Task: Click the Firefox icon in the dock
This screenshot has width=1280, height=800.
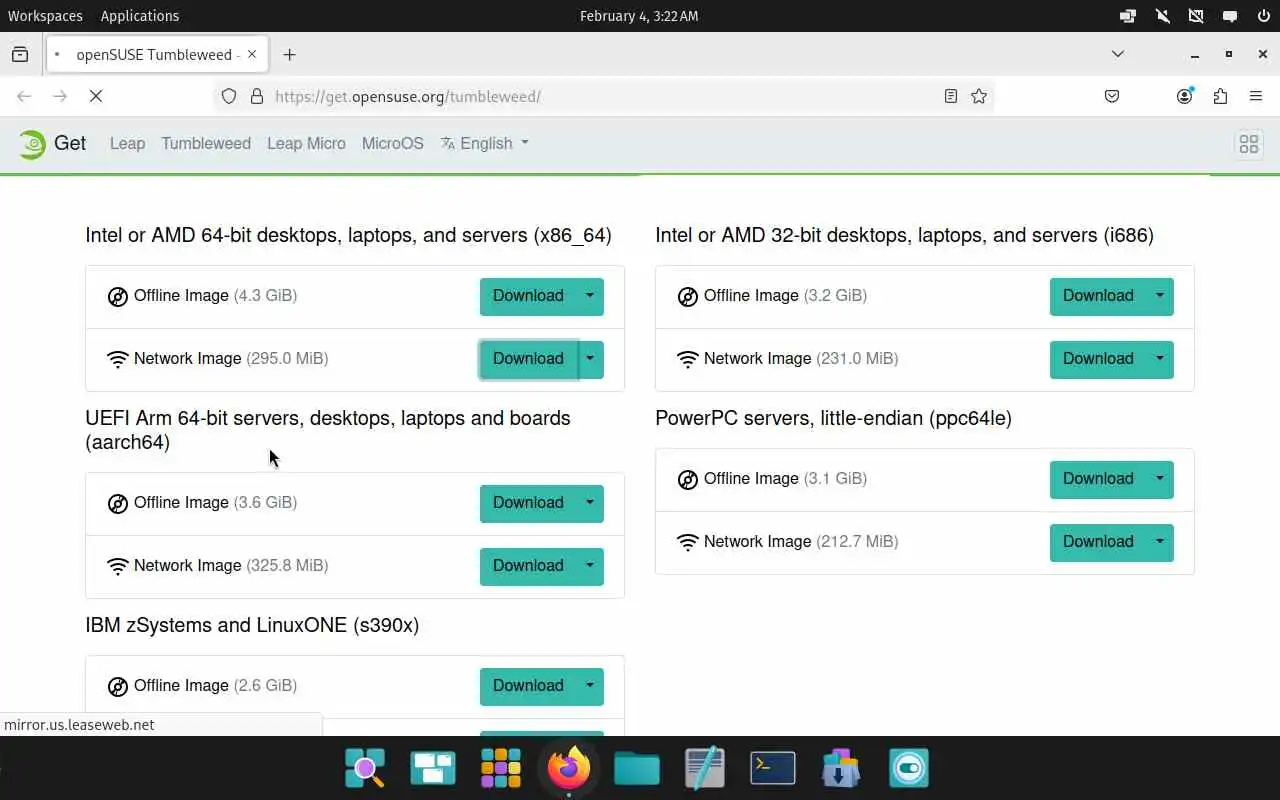Action: pos(569,768)
